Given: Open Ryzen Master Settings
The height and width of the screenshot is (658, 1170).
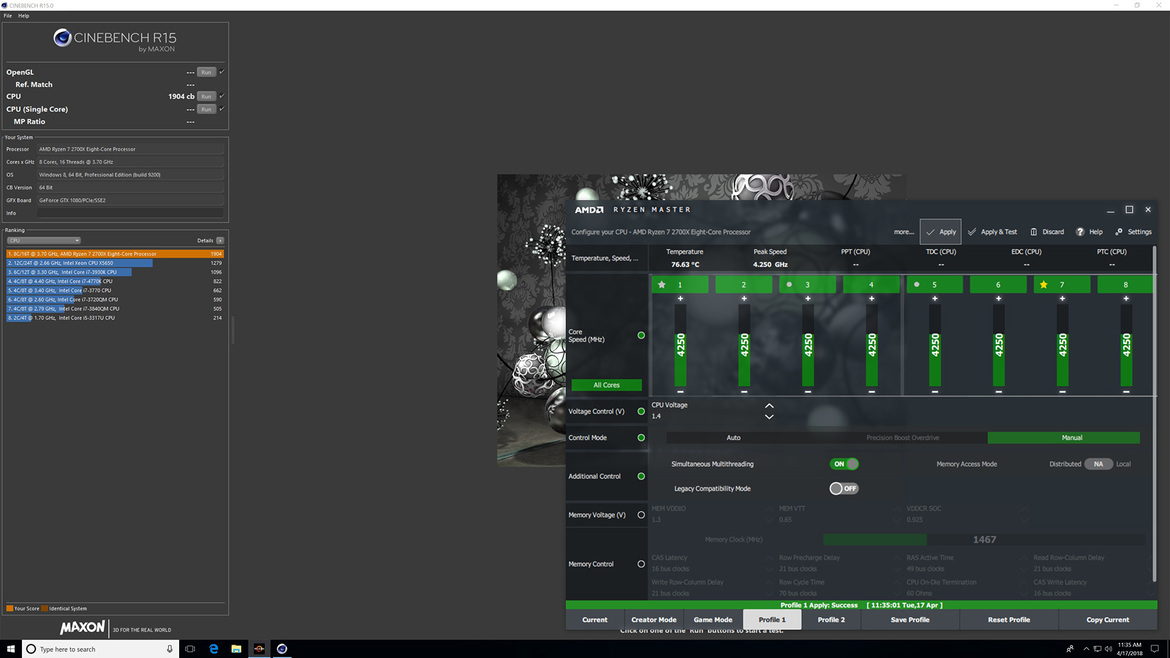Looking at the screenshot, I should (1133, 232).
